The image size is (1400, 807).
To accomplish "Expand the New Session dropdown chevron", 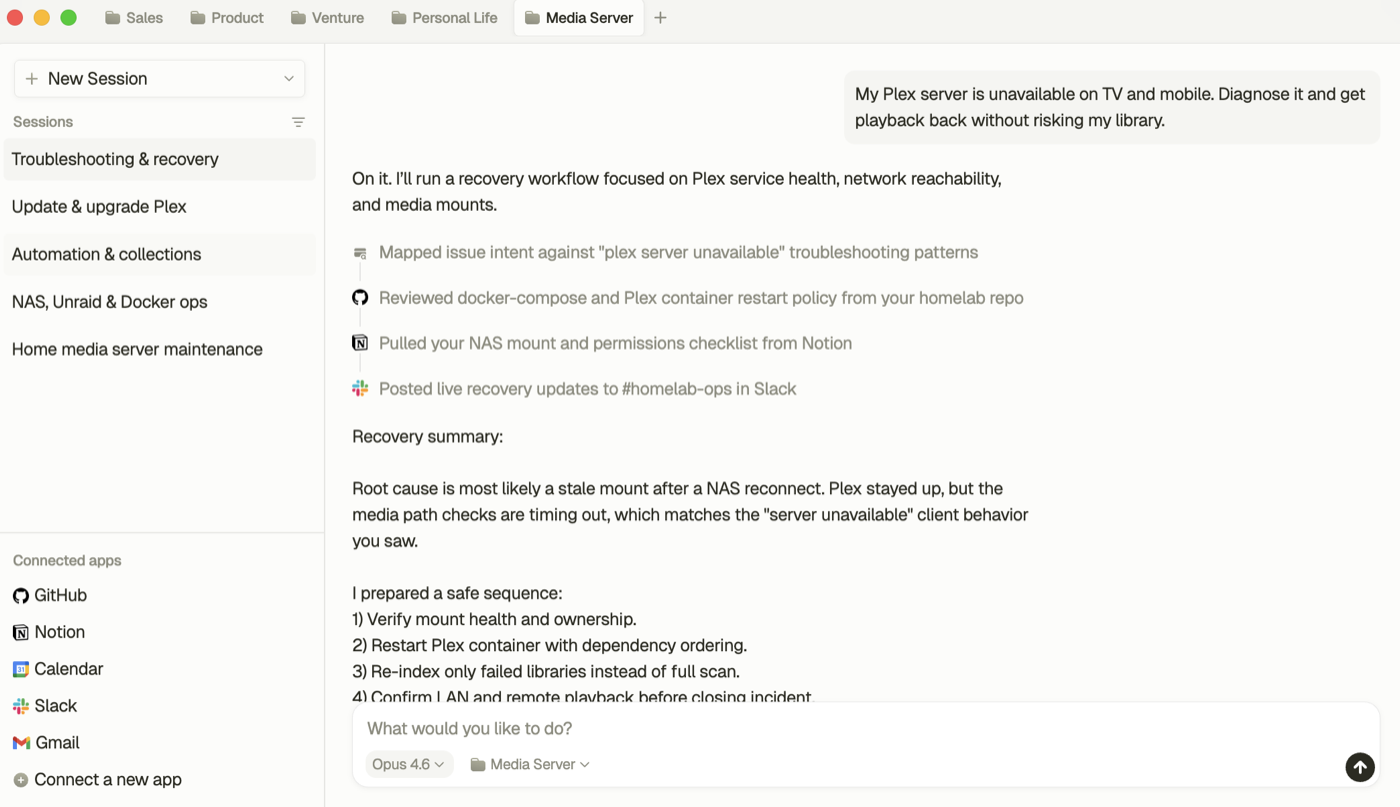I will coord(289,79).
